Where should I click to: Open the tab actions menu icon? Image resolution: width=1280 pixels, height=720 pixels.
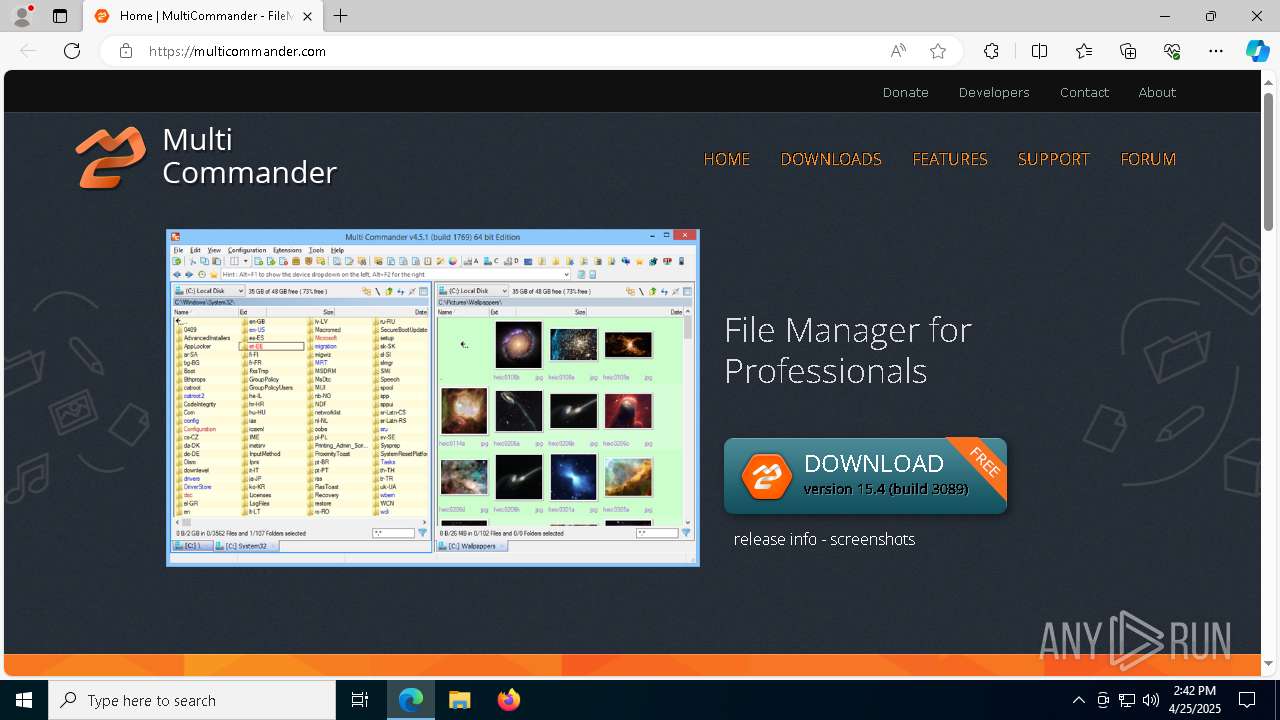(60, 16)
